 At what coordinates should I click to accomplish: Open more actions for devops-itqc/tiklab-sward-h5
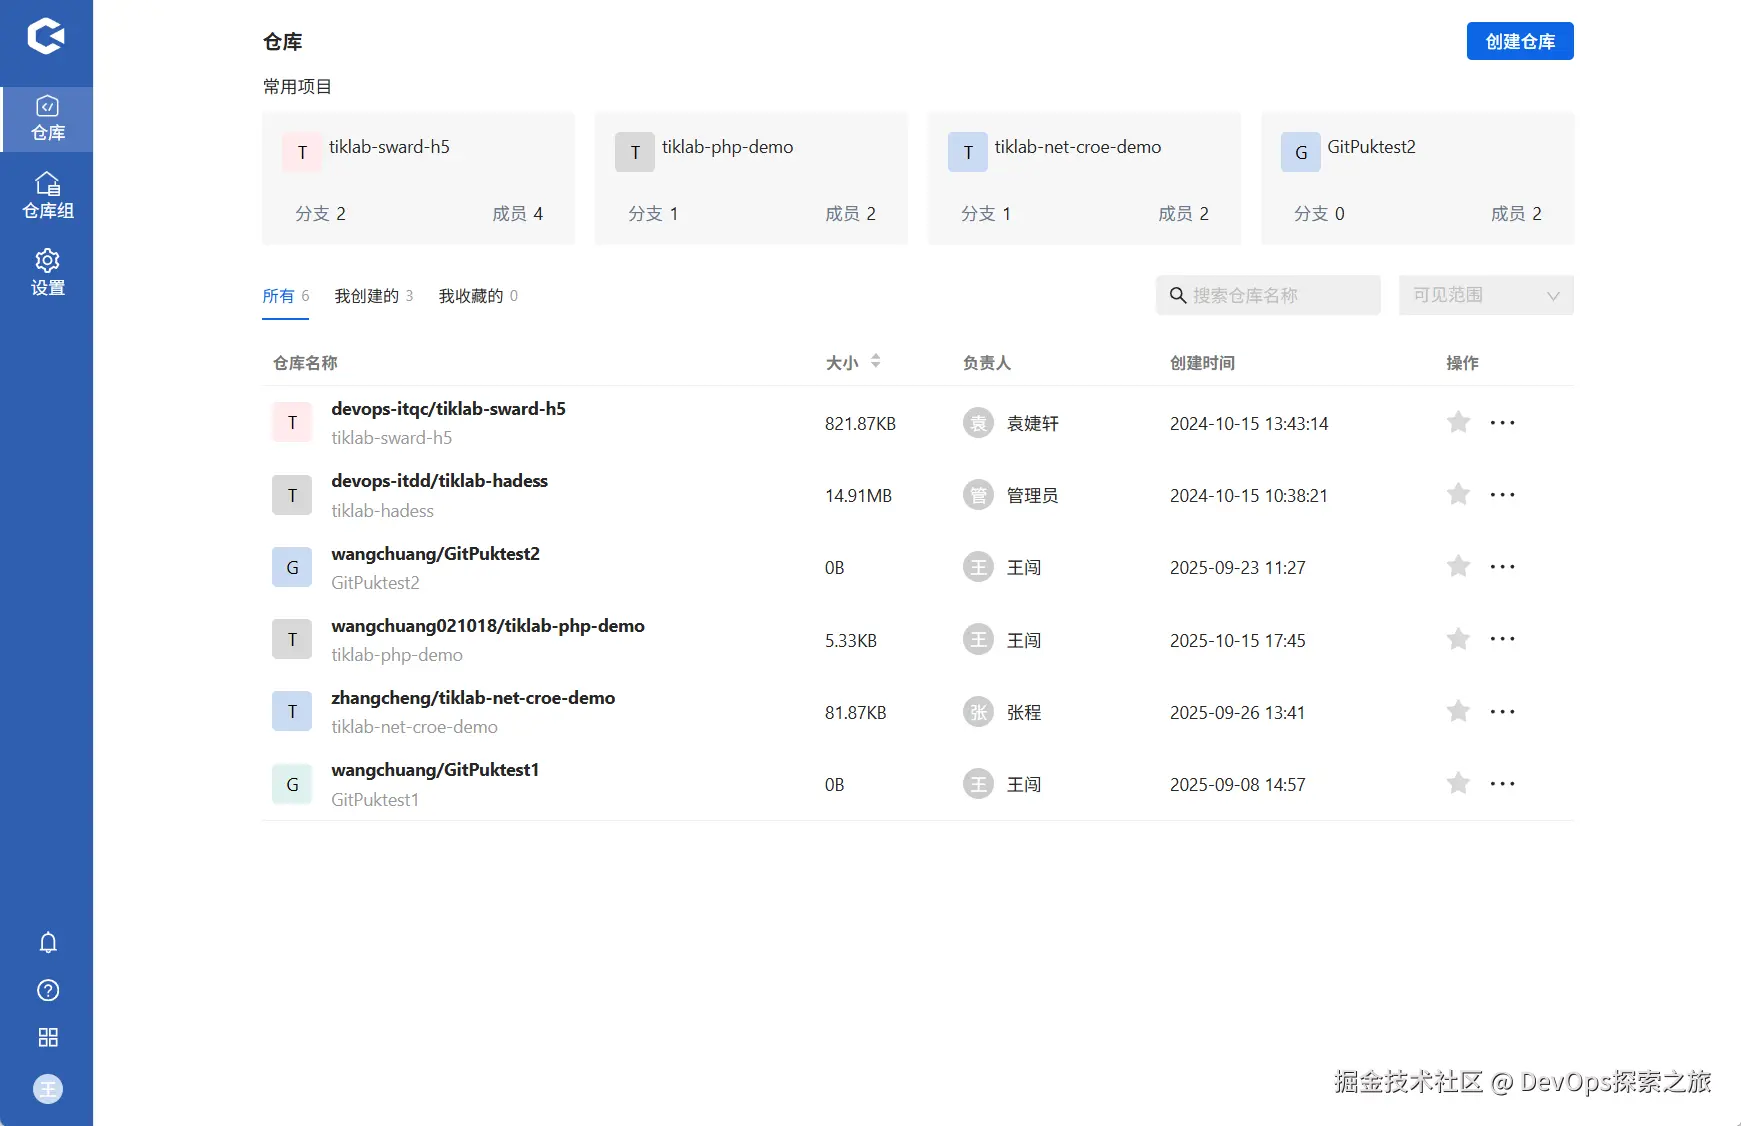[x=1502, y=422]
